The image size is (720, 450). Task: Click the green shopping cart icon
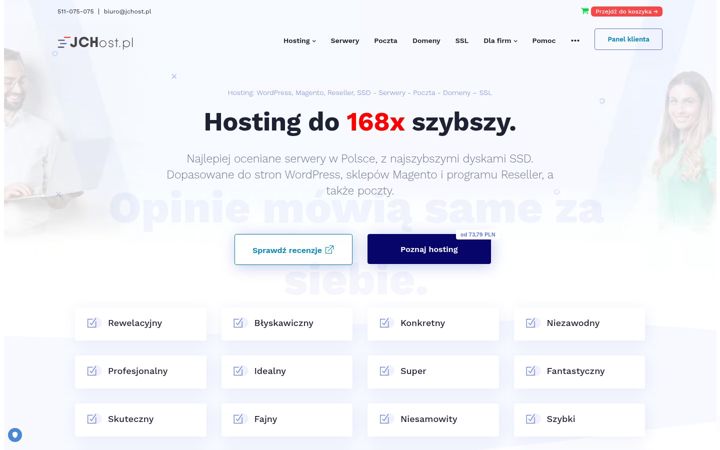click(x=585, y=11)
